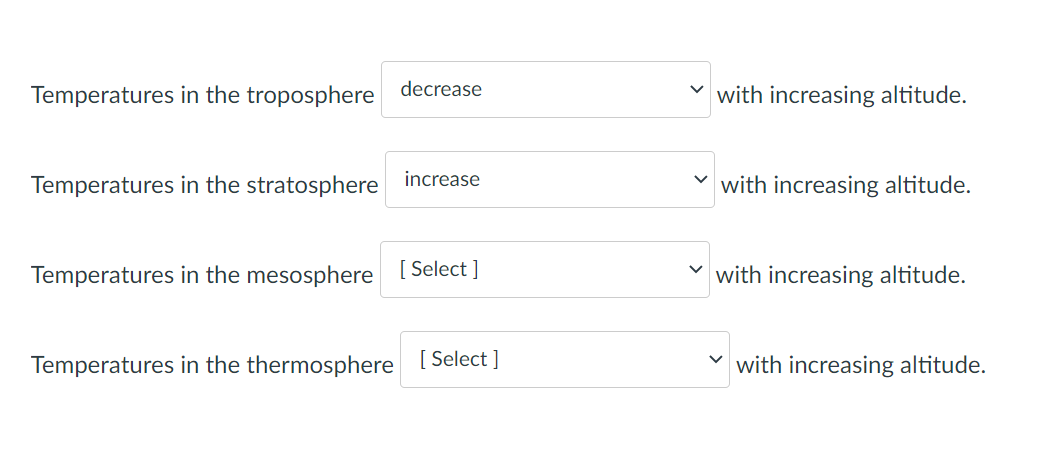This screenshot has height=459, width=1055.
Task: Open the mesosphere temperature dropdown
Action: (x=544, y=270)
